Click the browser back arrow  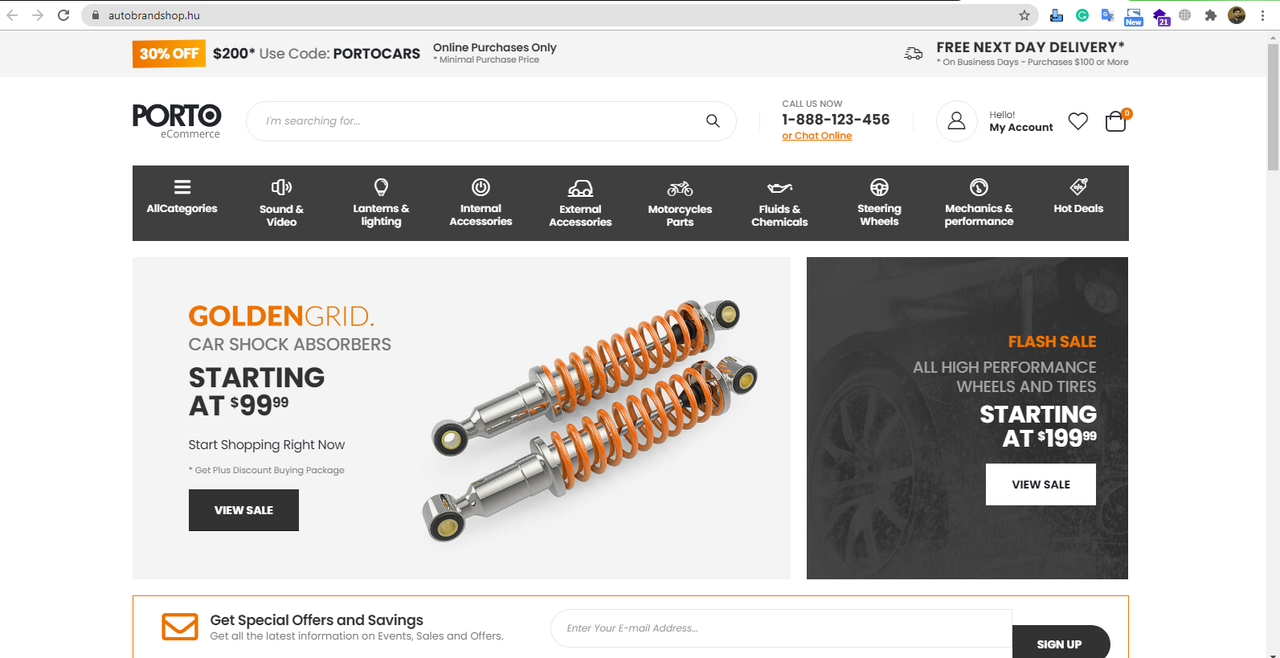[12, 15]
